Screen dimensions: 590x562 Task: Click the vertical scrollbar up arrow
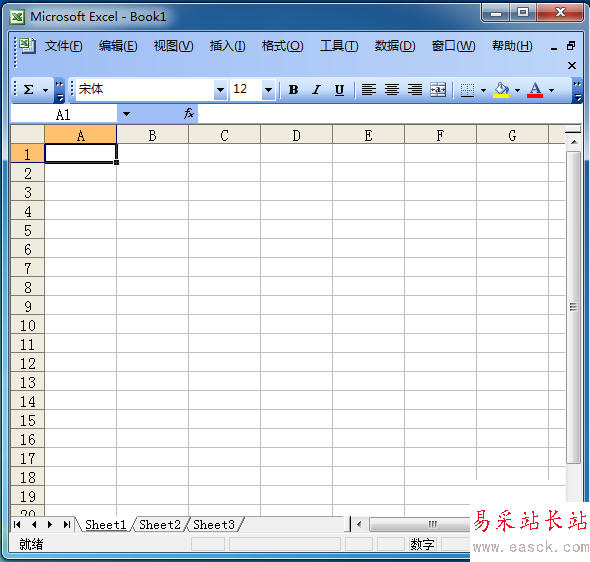pos(574,142)
